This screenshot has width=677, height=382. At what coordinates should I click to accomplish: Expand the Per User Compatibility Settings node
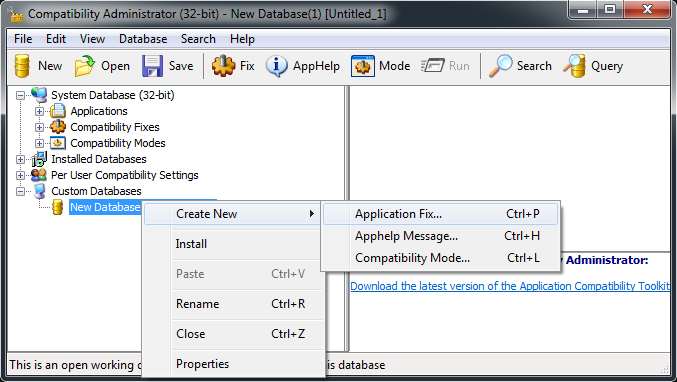[20, 175]
